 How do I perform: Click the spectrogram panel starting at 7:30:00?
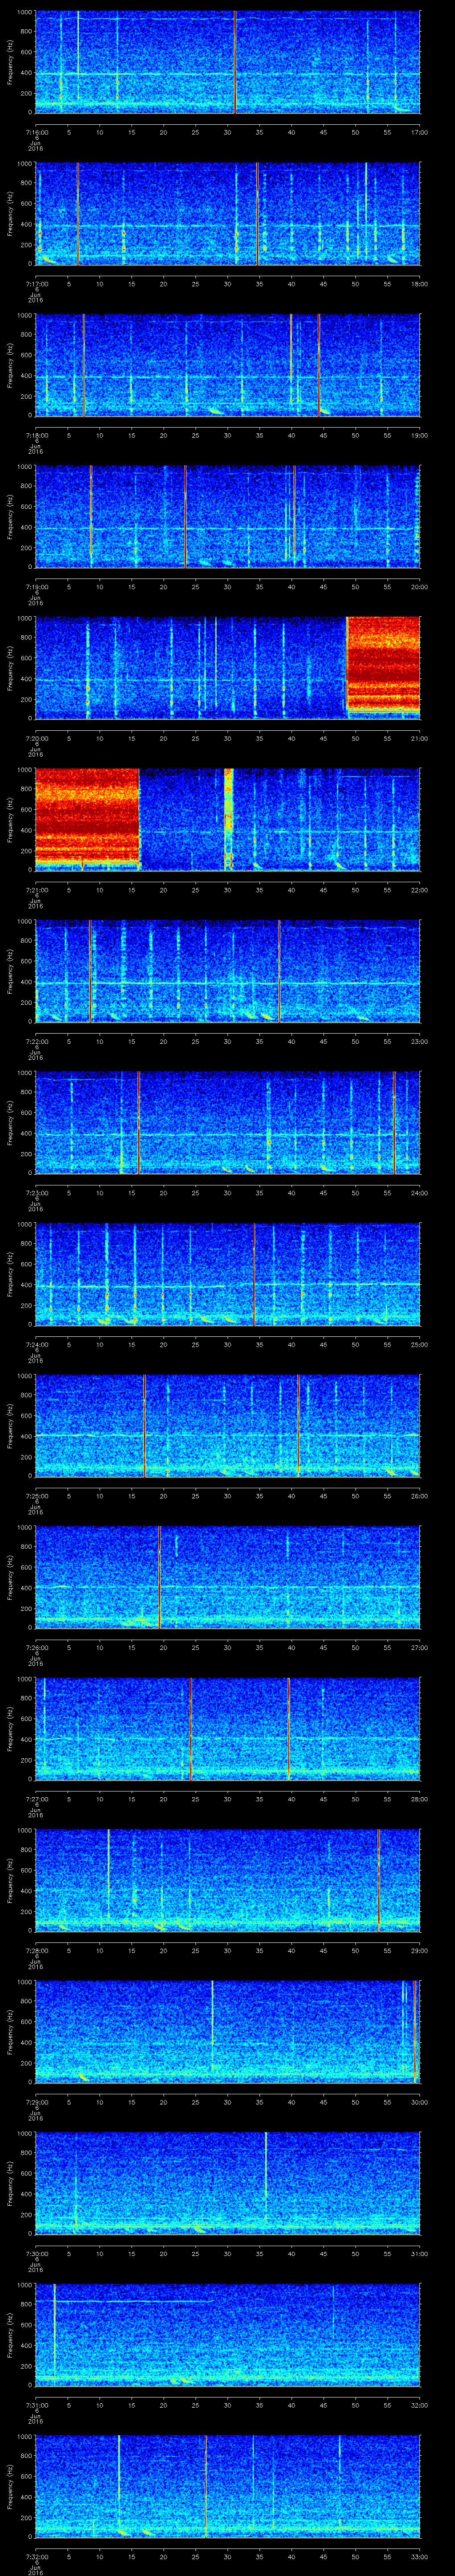point(227,2184)
